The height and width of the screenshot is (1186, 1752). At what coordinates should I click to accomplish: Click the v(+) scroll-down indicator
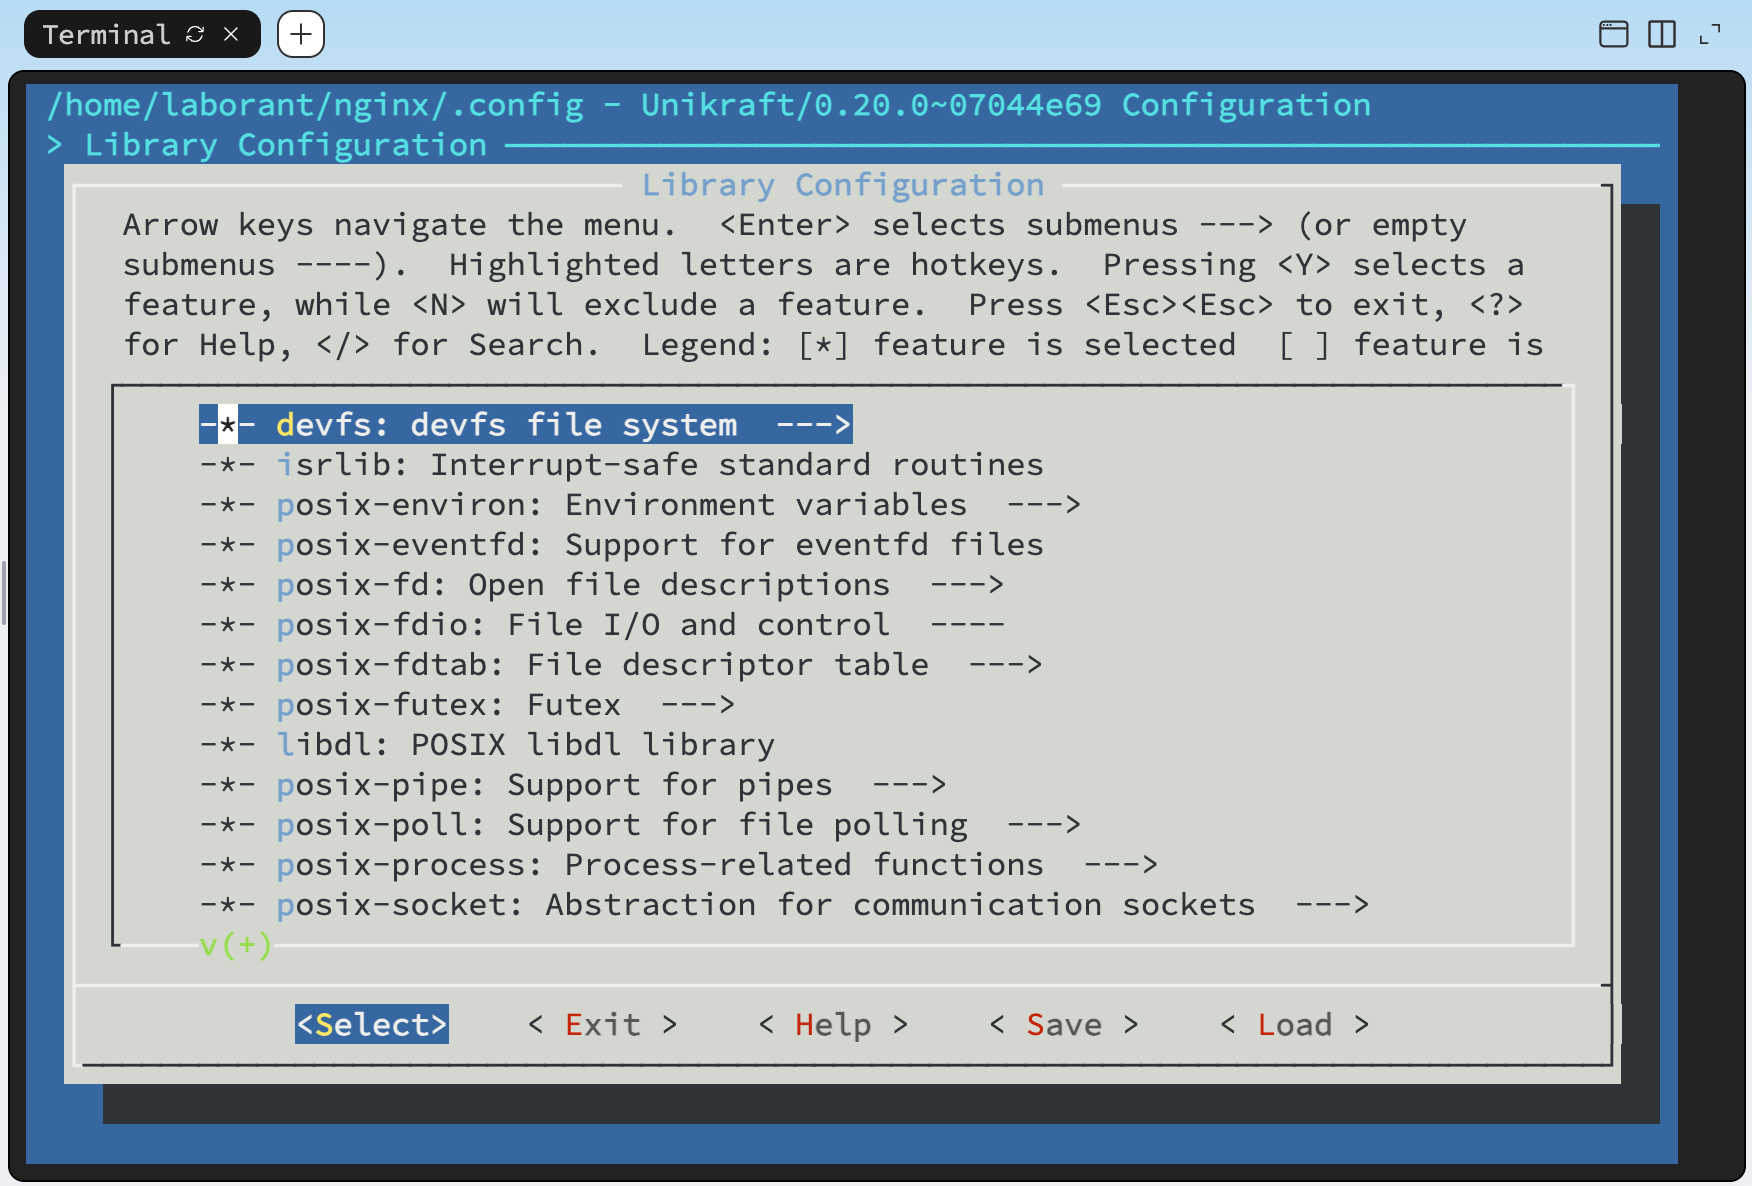tap(234, 944)
